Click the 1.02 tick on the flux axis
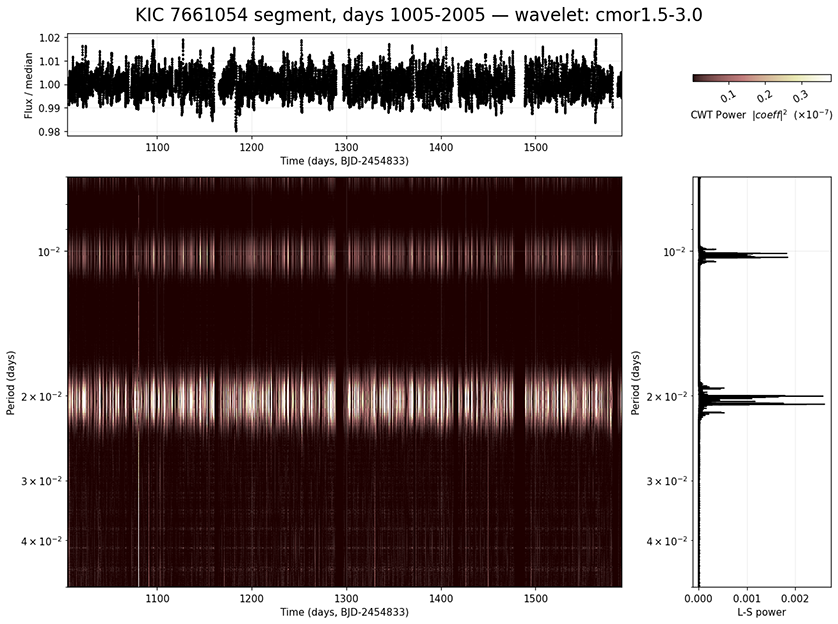The image size is (838, 624). coord(51,38)
